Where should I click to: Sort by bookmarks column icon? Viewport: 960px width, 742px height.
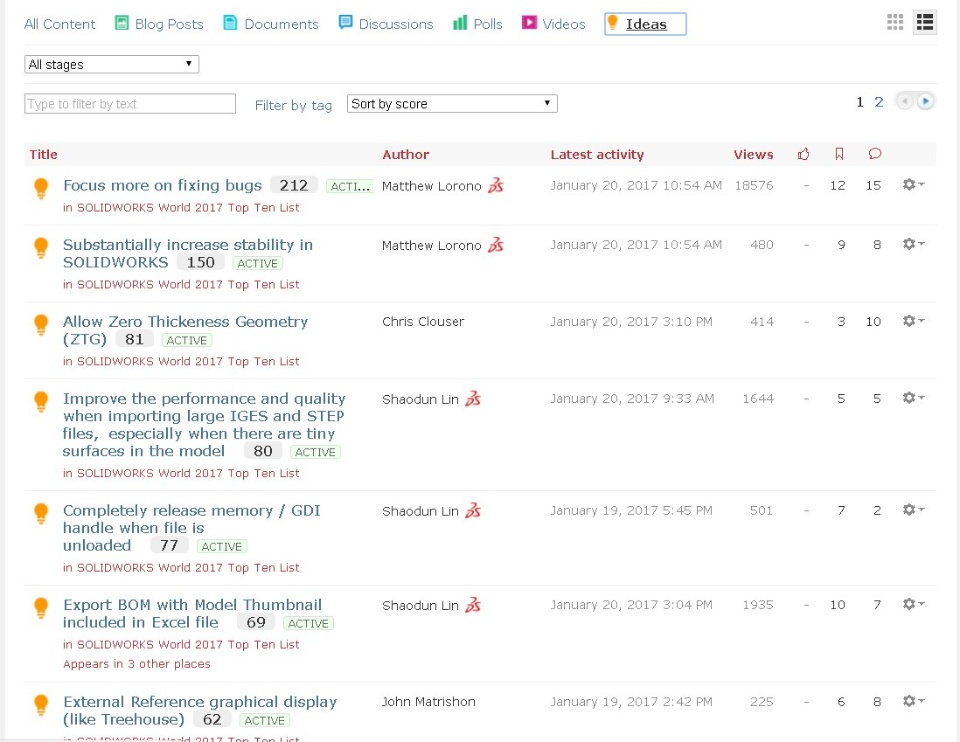[x=839, y=154]
